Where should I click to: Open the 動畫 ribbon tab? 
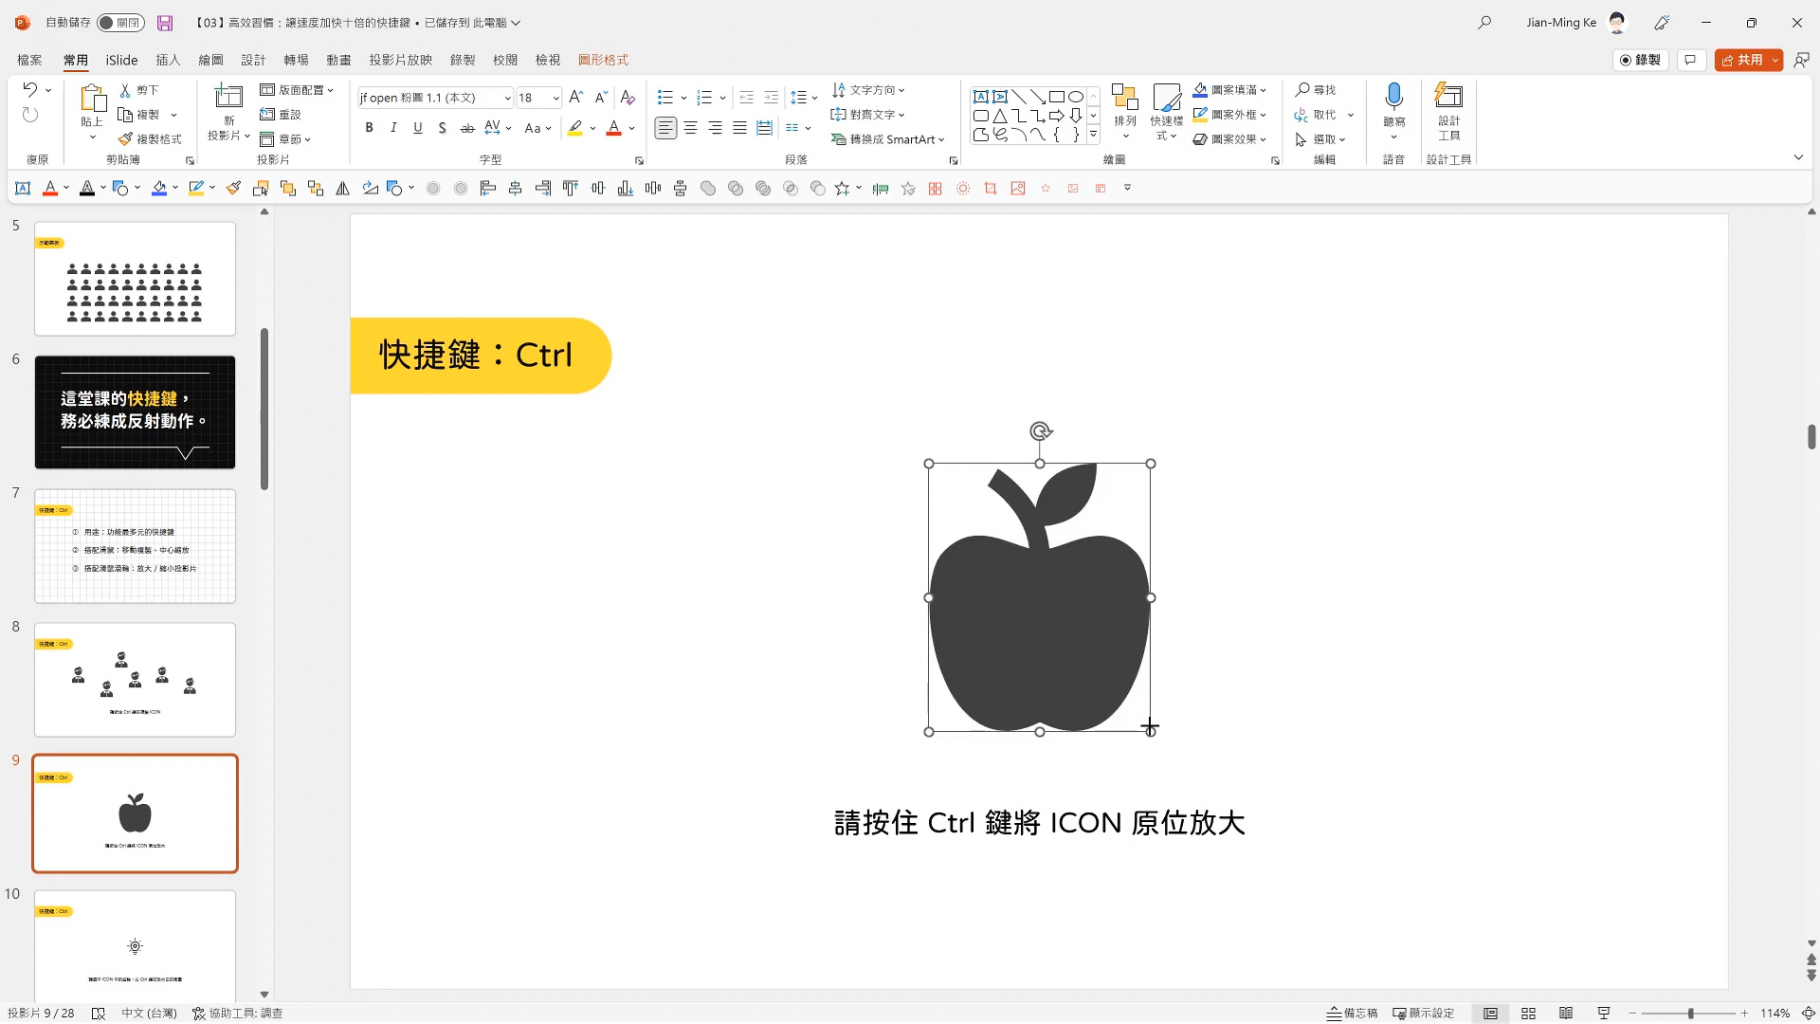tap(338, 60)
